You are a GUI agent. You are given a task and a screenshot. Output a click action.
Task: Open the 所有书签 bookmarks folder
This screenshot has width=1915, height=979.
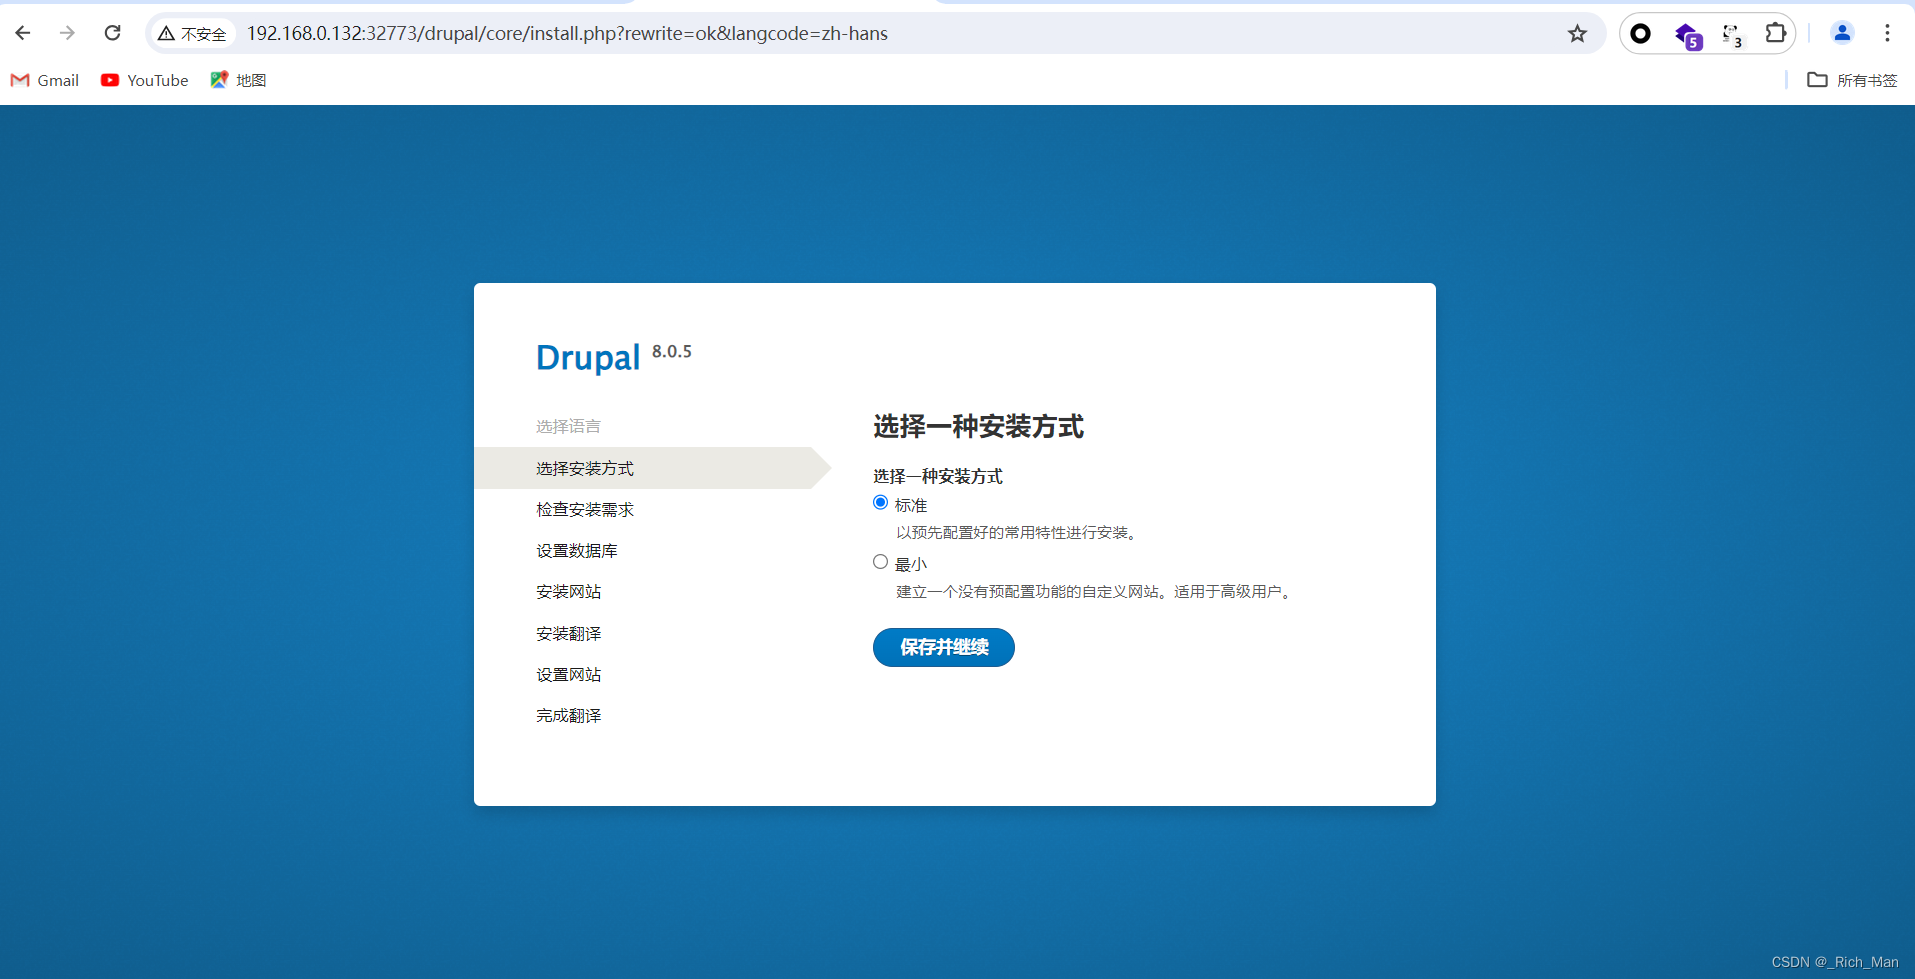pos(1851,80)
